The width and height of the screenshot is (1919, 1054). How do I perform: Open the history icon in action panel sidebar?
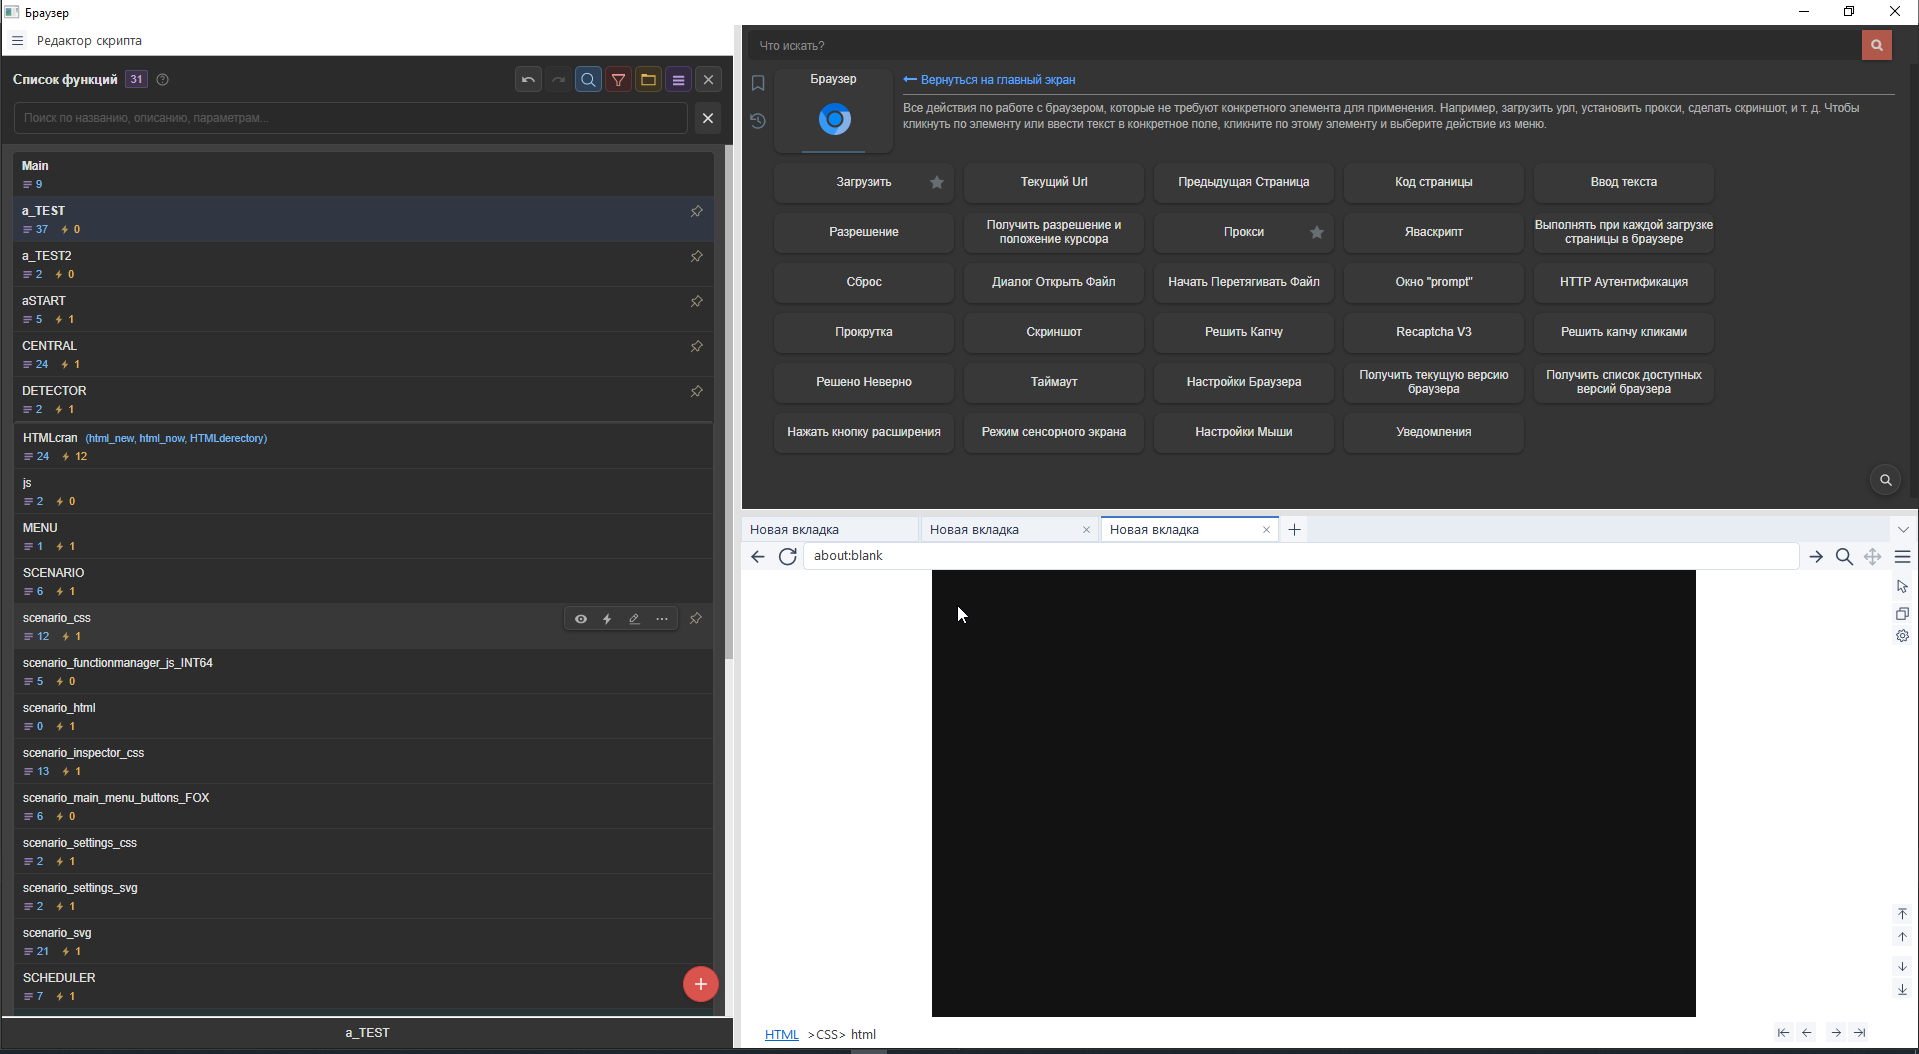tap(758, 121)
